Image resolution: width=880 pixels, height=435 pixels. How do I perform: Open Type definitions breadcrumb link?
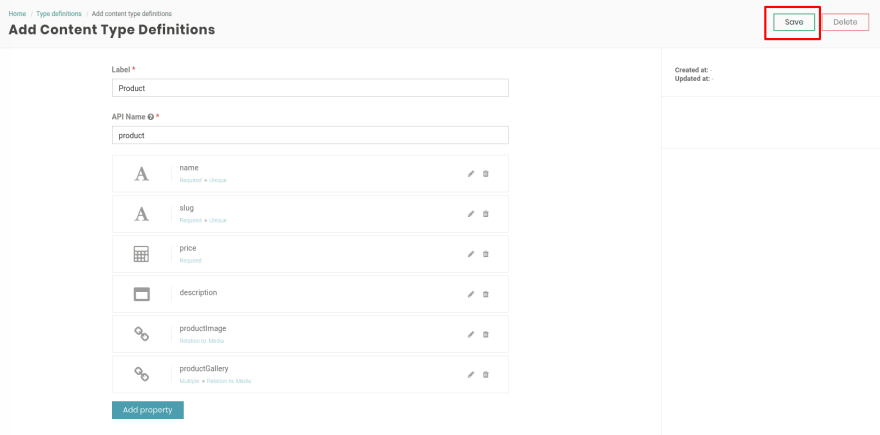tap(59, 13)
